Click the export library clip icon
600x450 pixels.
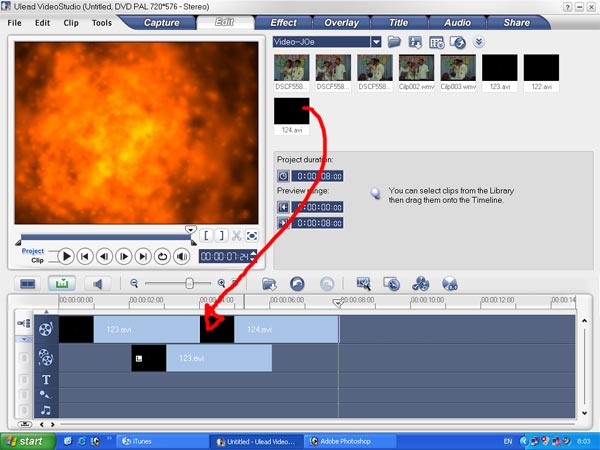tap(415, 42)
